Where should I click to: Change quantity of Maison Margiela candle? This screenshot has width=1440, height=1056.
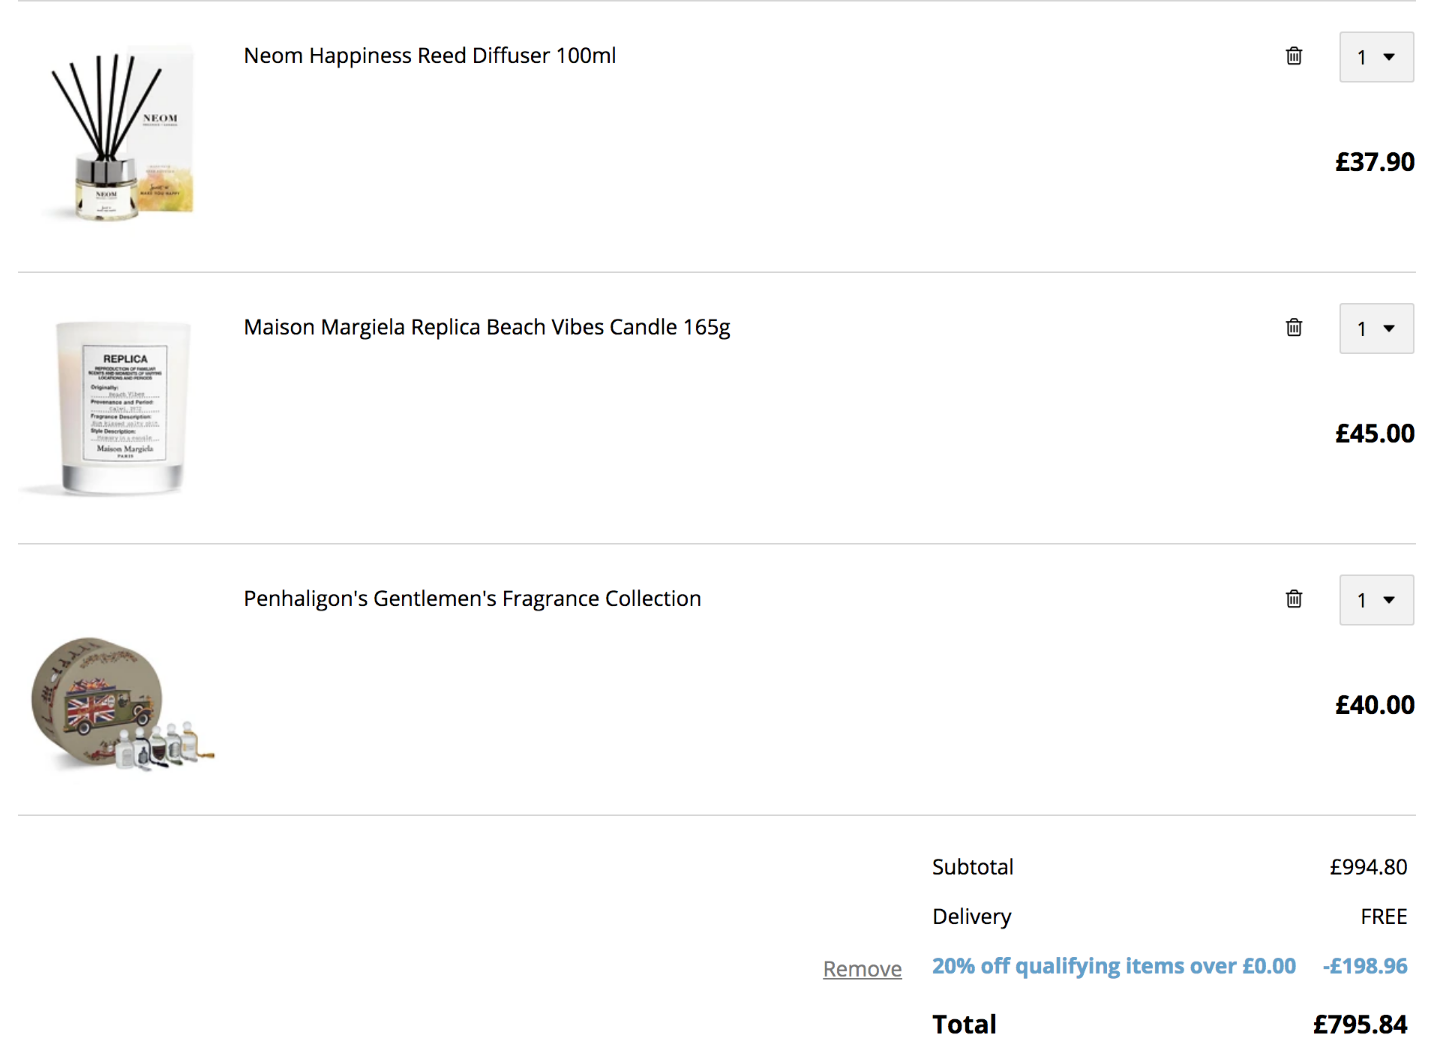1376,328
